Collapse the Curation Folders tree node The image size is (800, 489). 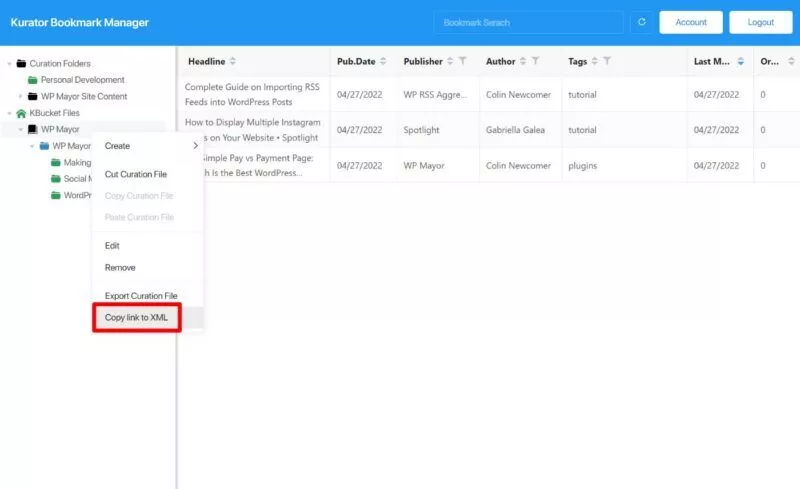9,64
